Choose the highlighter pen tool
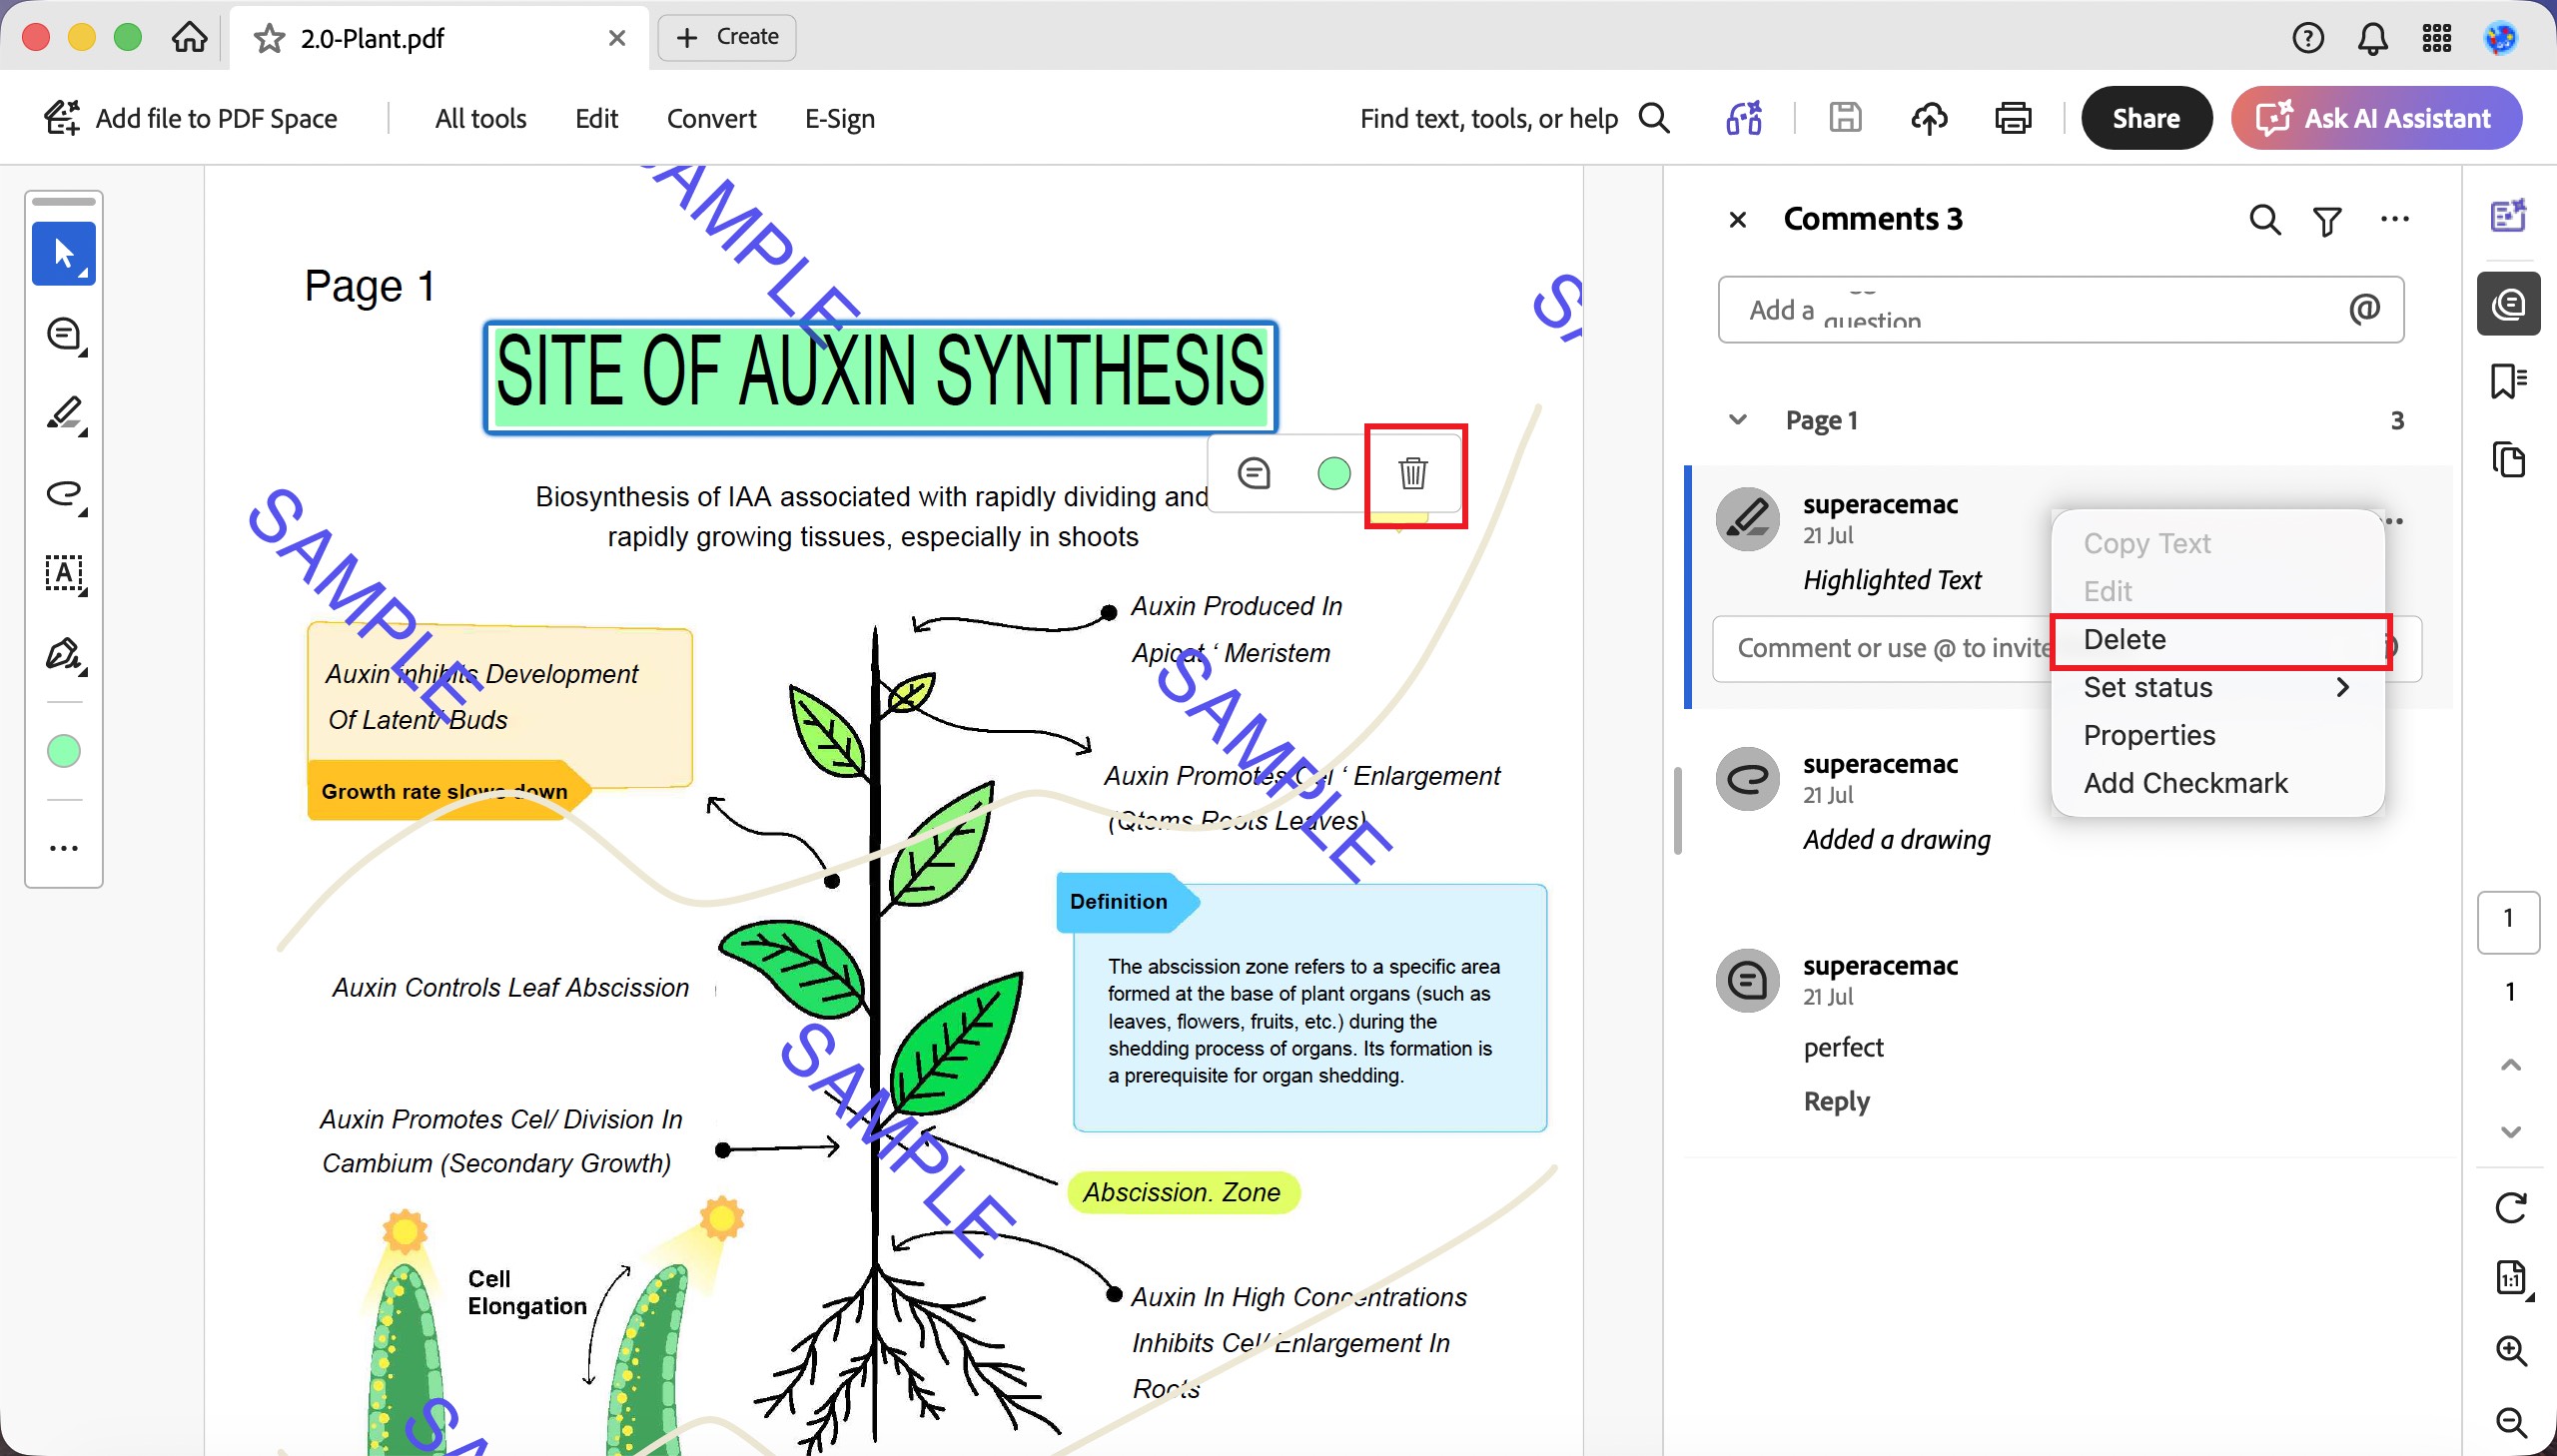 (x=64, y=413)
